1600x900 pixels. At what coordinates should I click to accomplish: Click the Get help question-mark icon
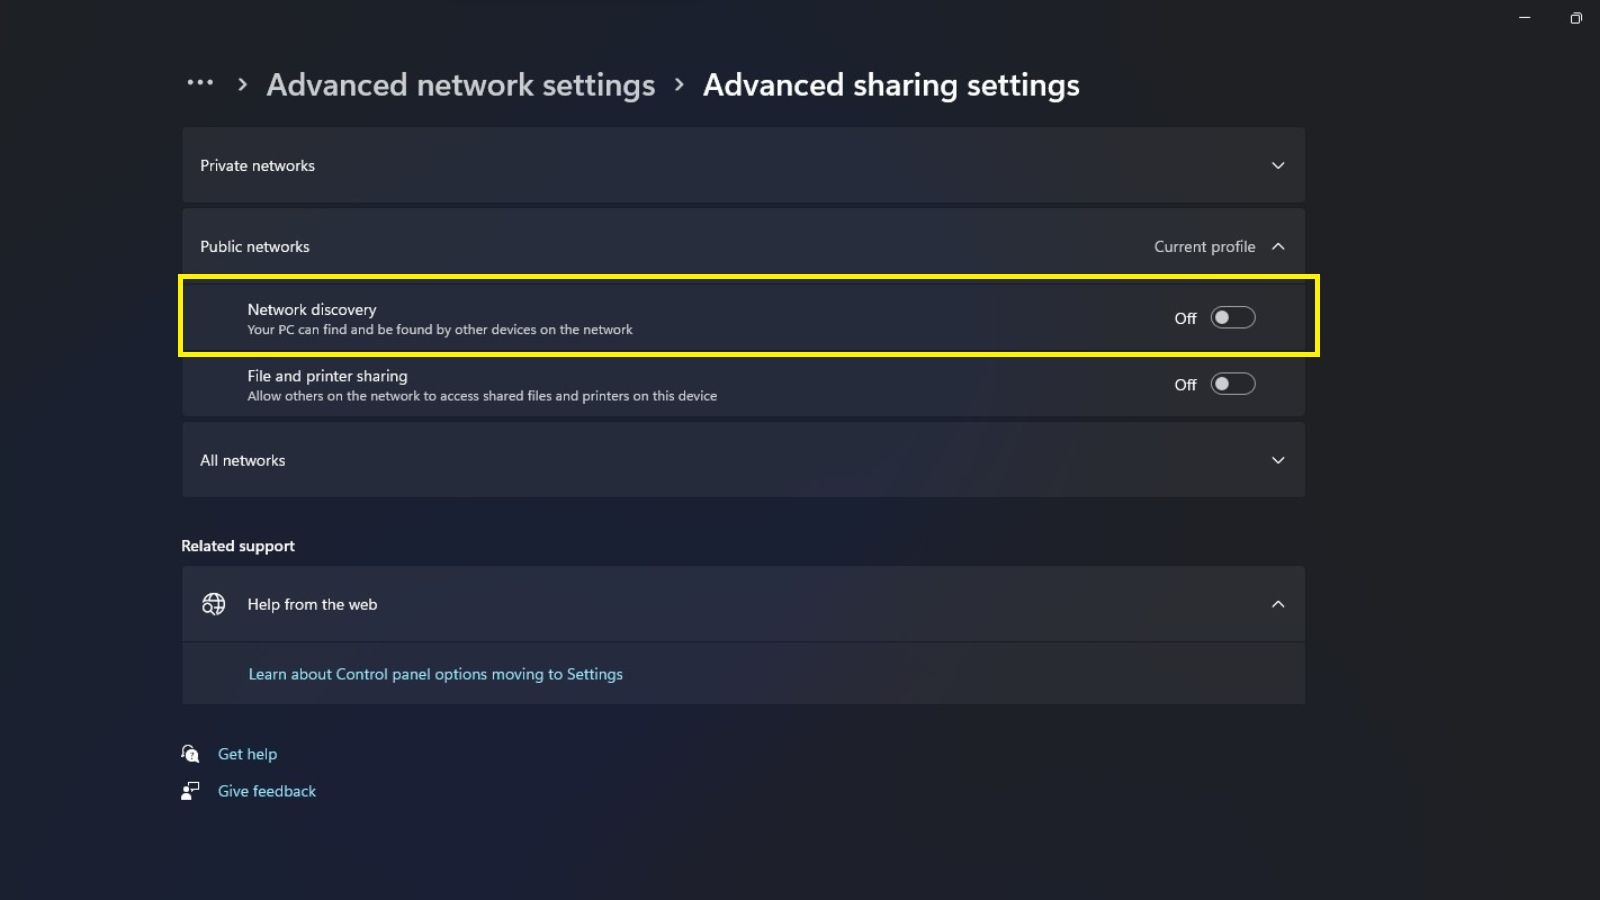click(190, 753)
